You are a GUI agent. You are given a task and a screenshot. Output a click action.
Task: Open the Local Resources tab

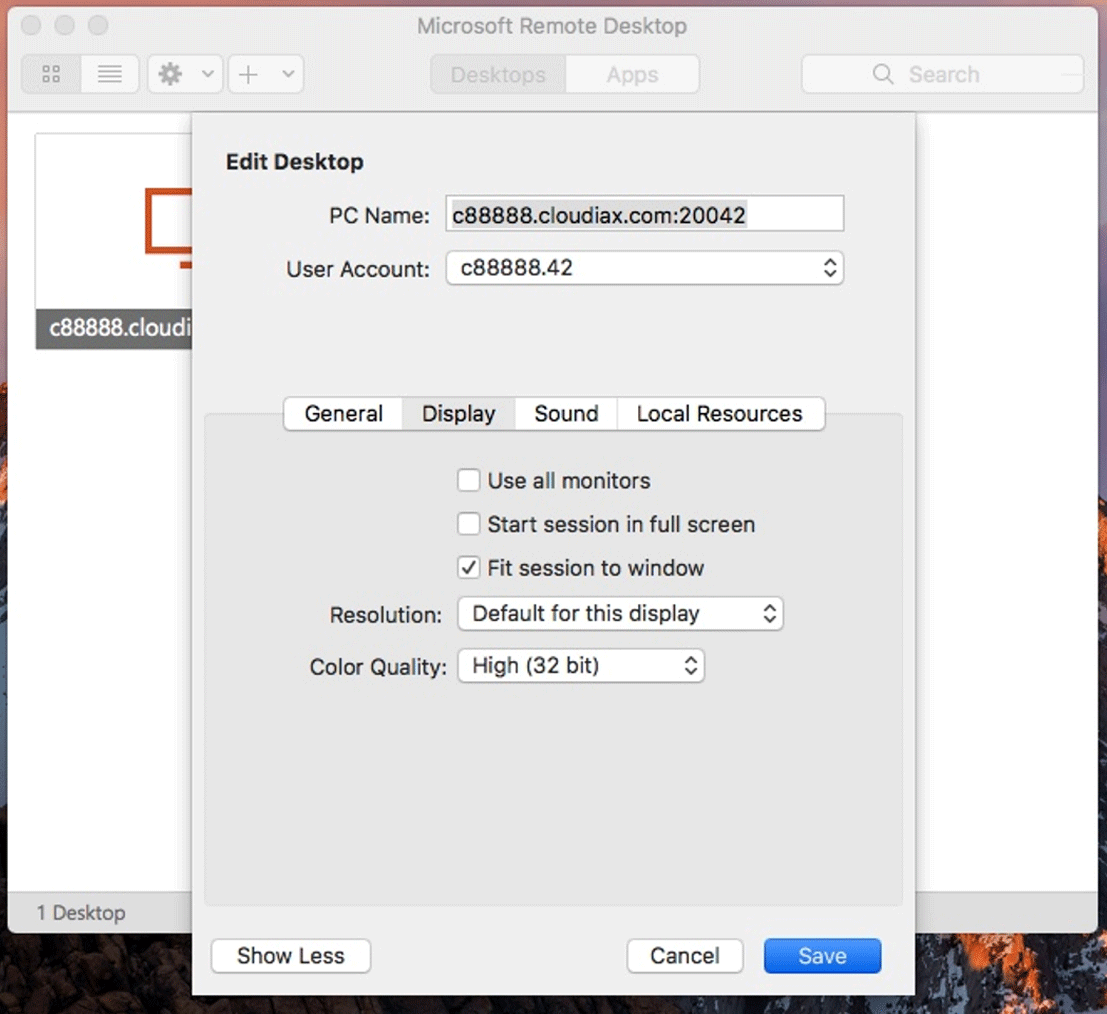pyautogui.click(x=720, y=414)
